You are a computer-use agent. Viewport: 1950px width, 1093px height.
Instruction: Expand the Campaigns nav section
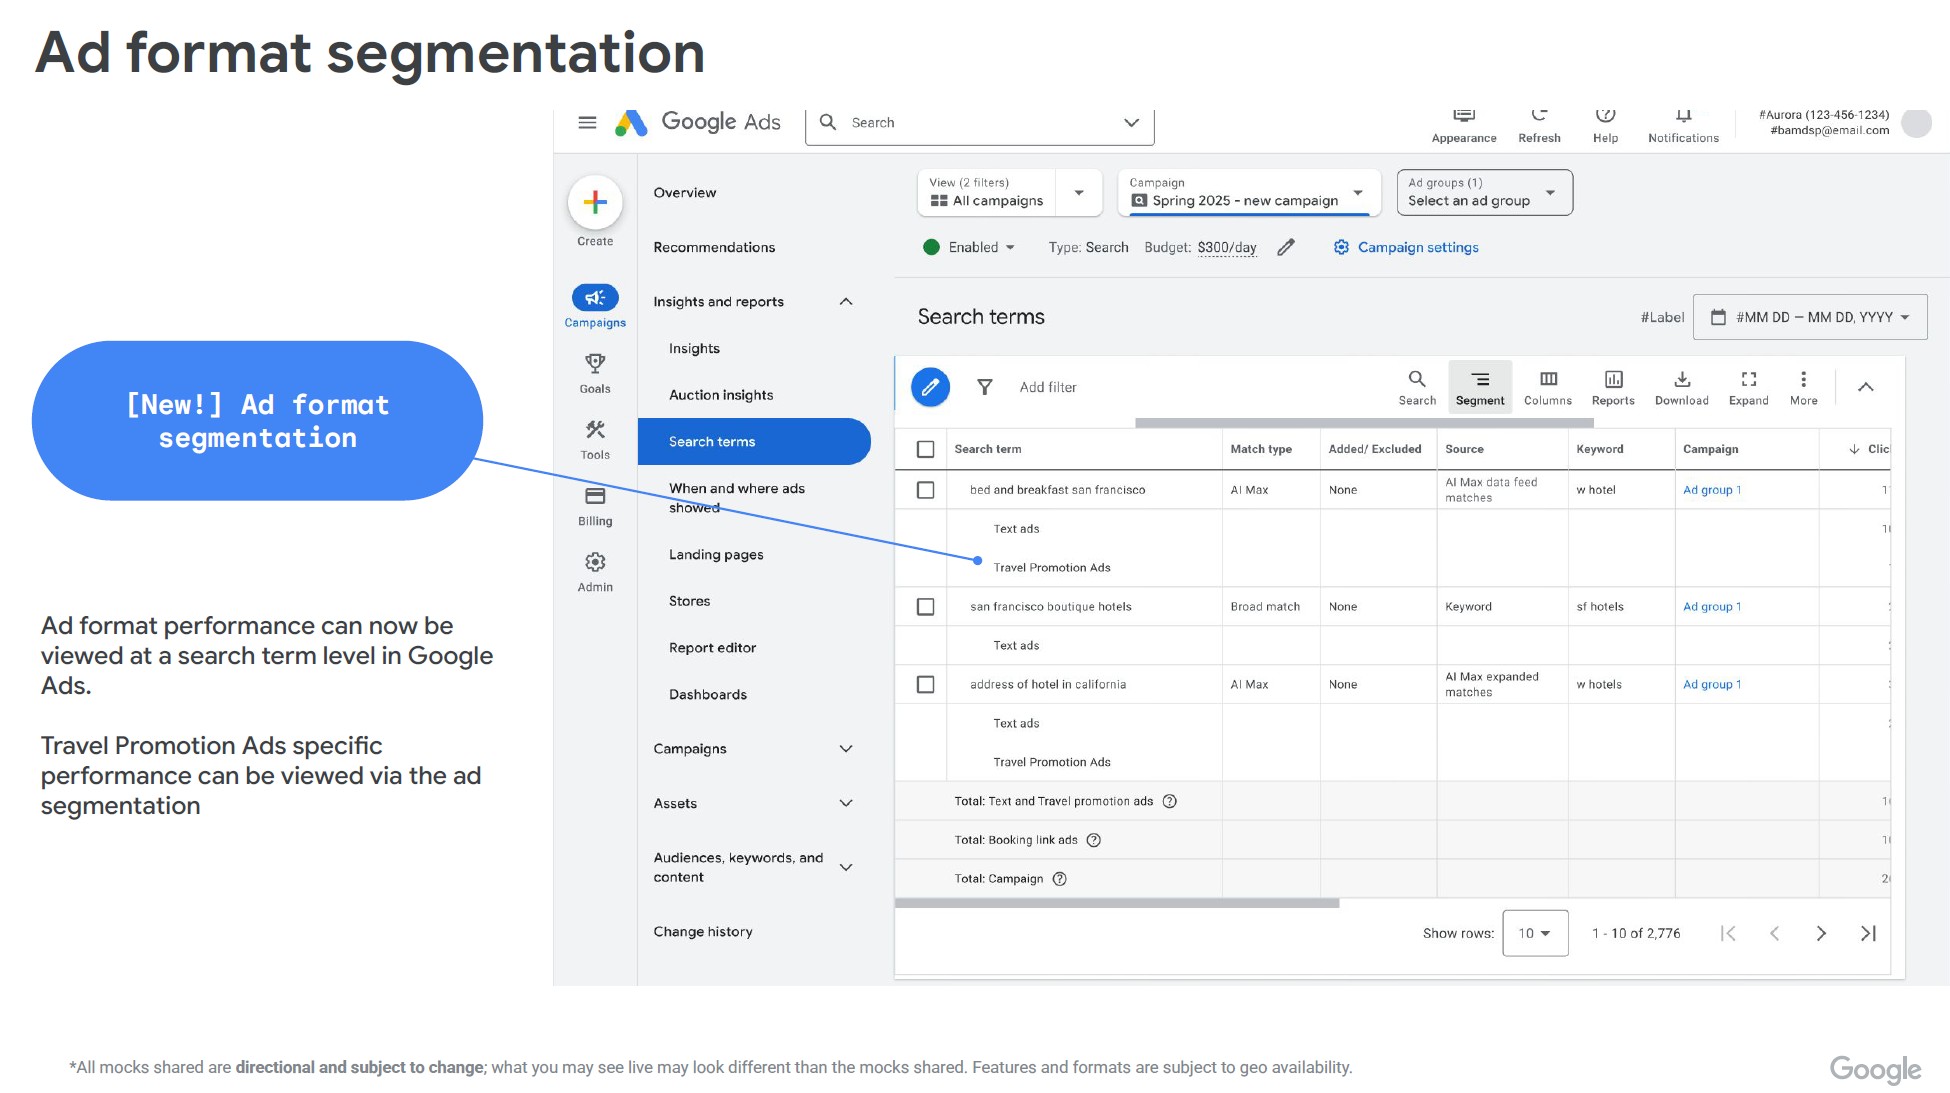click(x=846, y=748)
